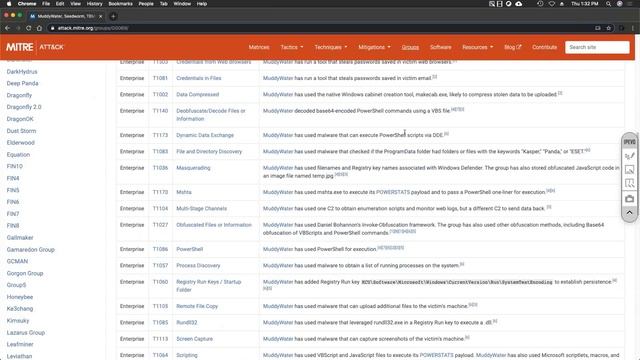Screen dimensions: 640x360
Task: Open File and Directory Discovery technique
Action: coord(209,151)
